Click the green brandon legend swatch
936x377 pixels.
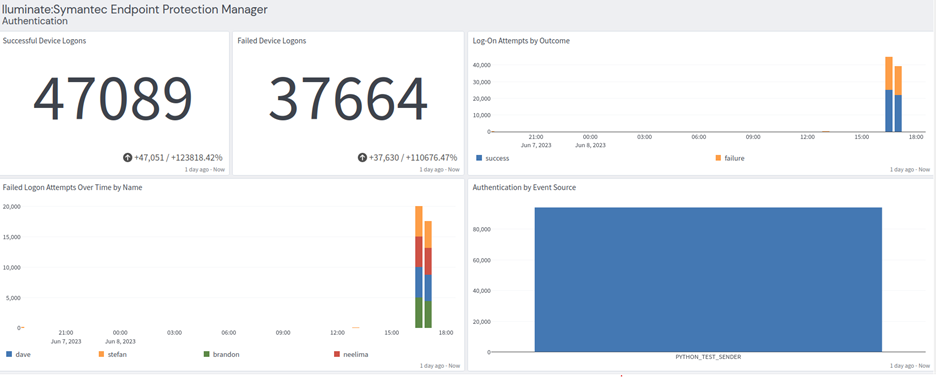pyautogui.click(x=207, y=354)
